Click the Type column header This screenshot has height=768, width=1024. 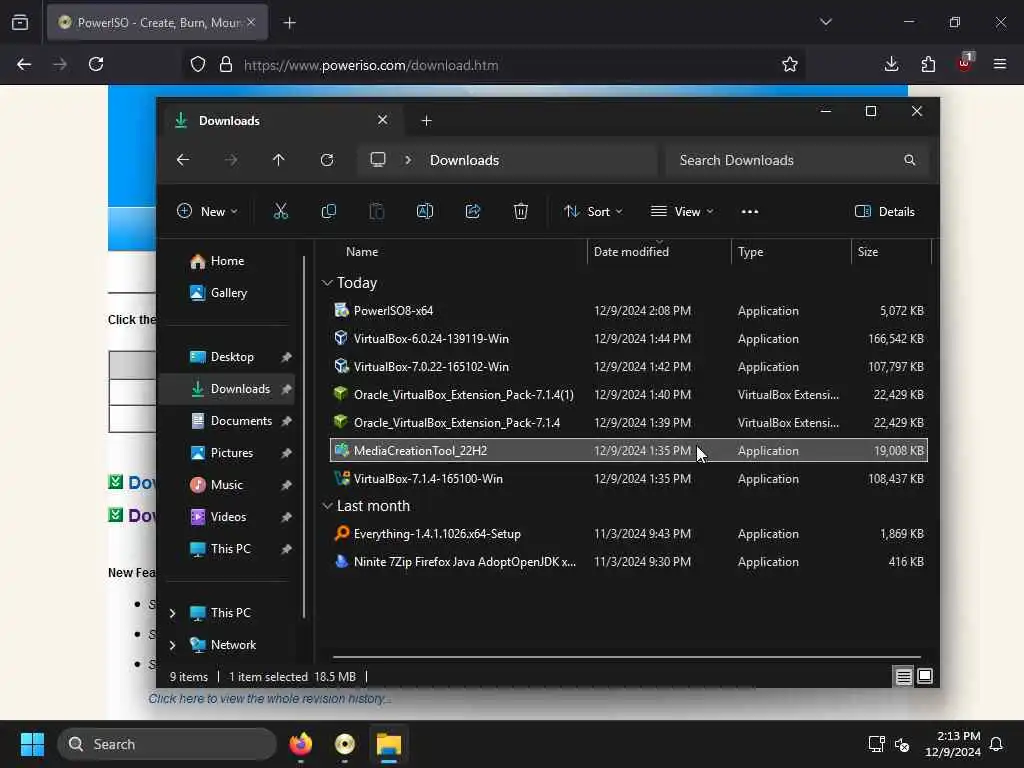click(x=790, y=252)
